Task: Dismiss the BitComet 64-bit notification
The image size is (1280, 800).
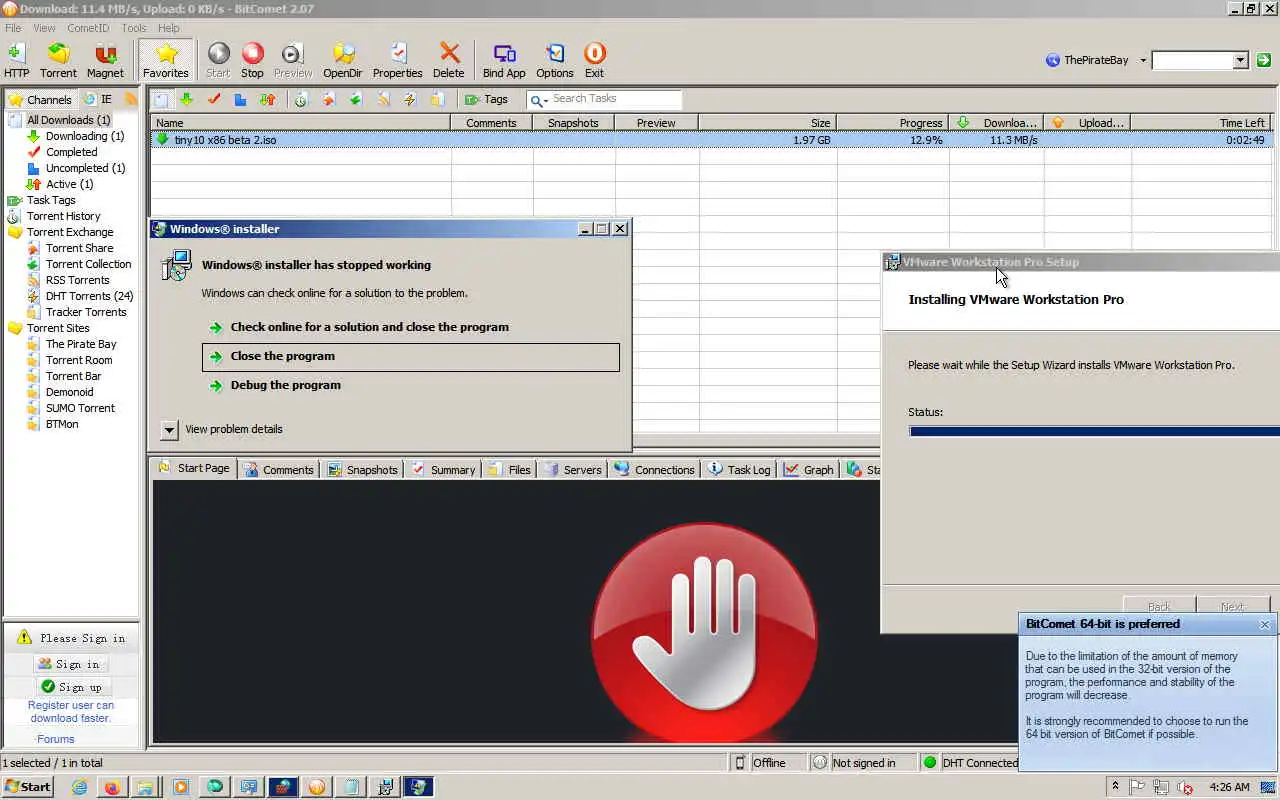Action: [x=1264, y=624]
